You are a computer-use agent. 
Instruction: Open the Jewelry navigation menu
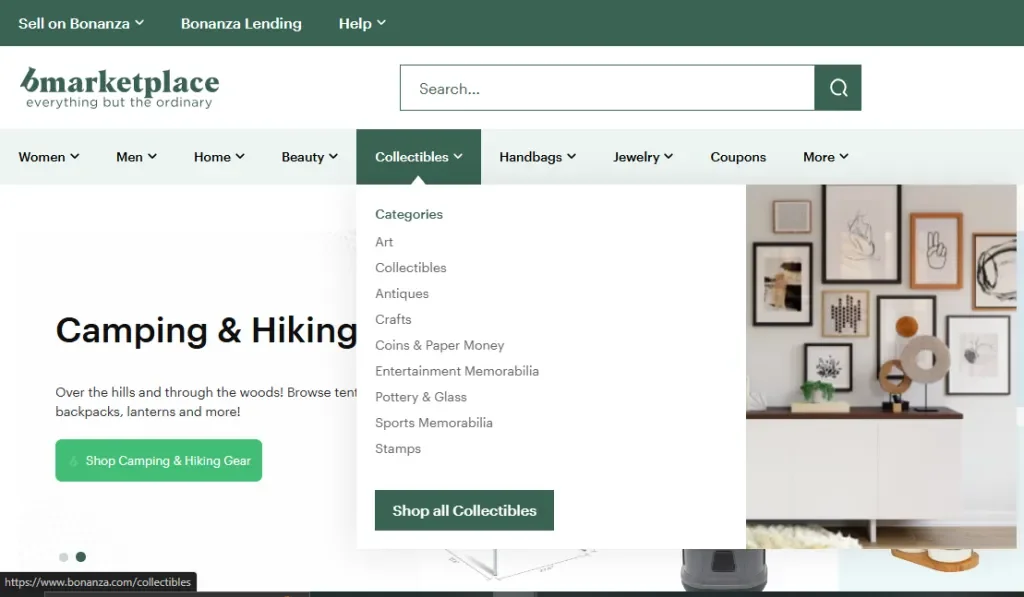(x=642, y=157)
